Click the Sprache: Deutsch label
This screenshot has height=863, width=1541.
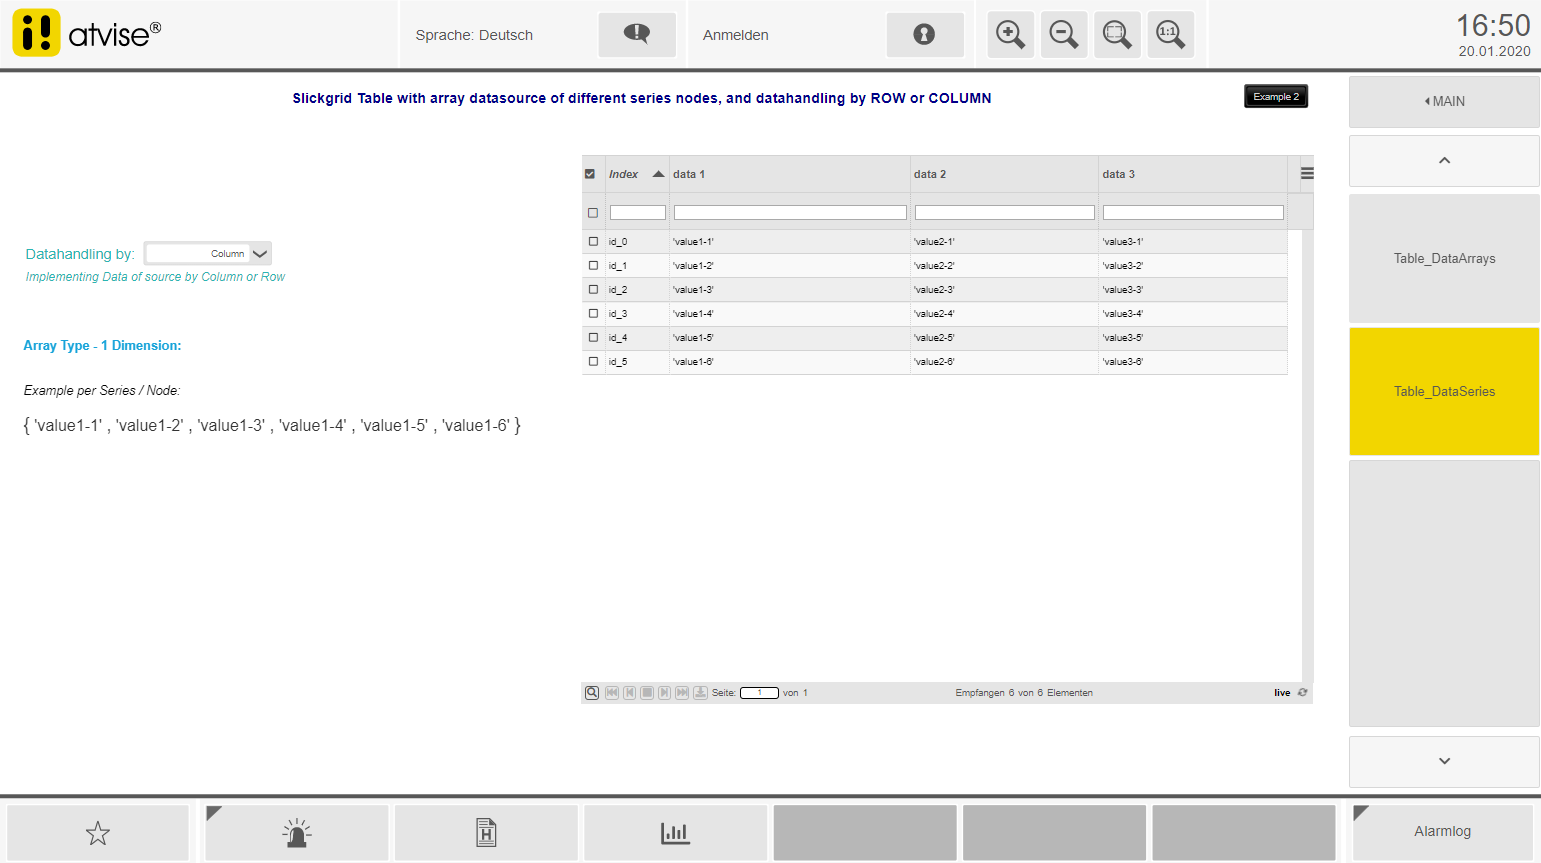[474, 35]
